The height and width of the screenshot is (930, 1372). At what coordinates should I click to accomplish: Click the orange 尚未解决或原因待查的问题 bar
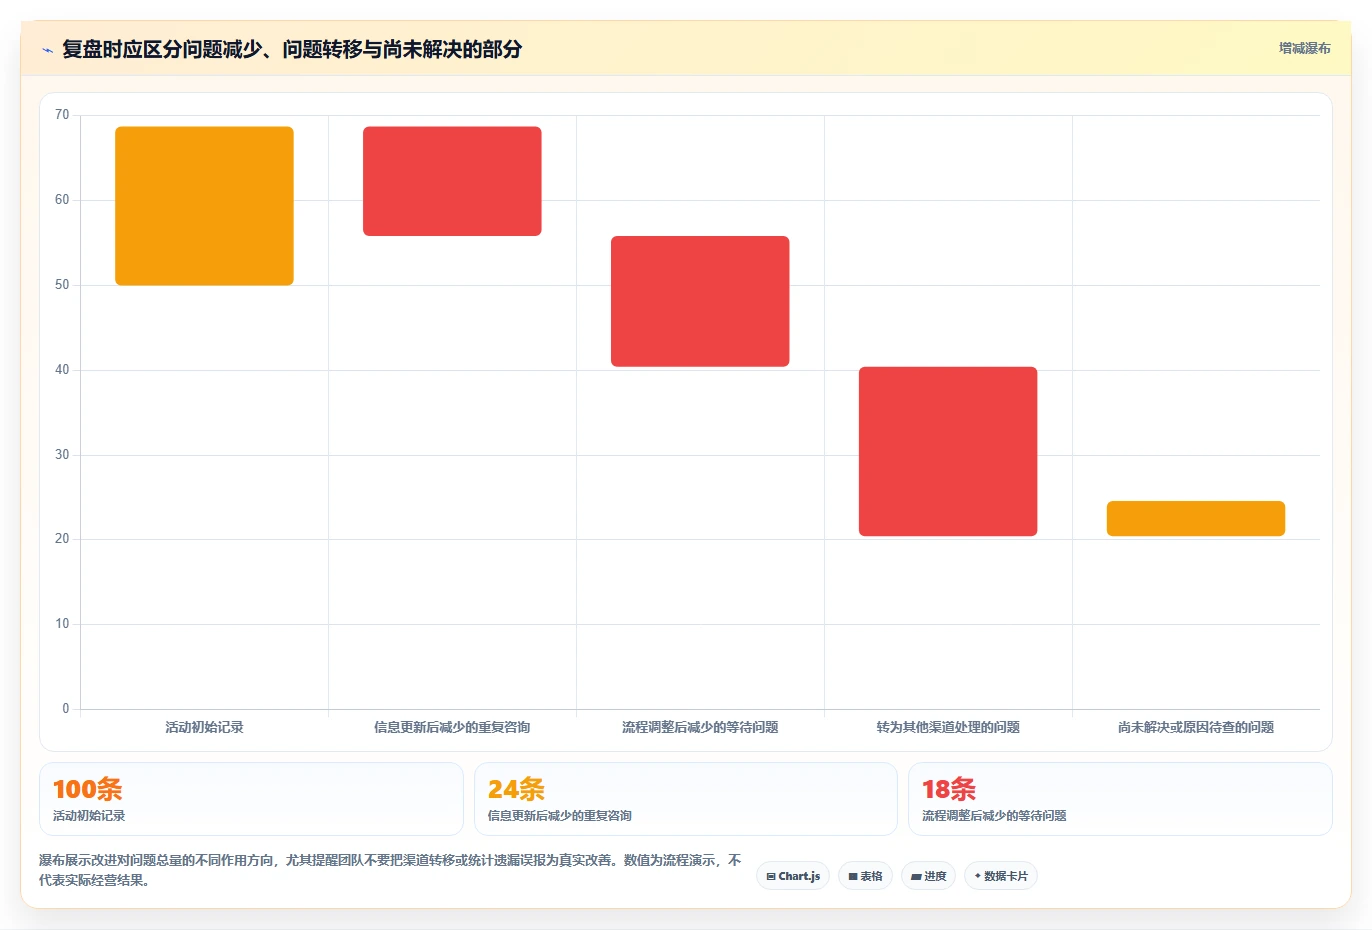point(1196,518)
